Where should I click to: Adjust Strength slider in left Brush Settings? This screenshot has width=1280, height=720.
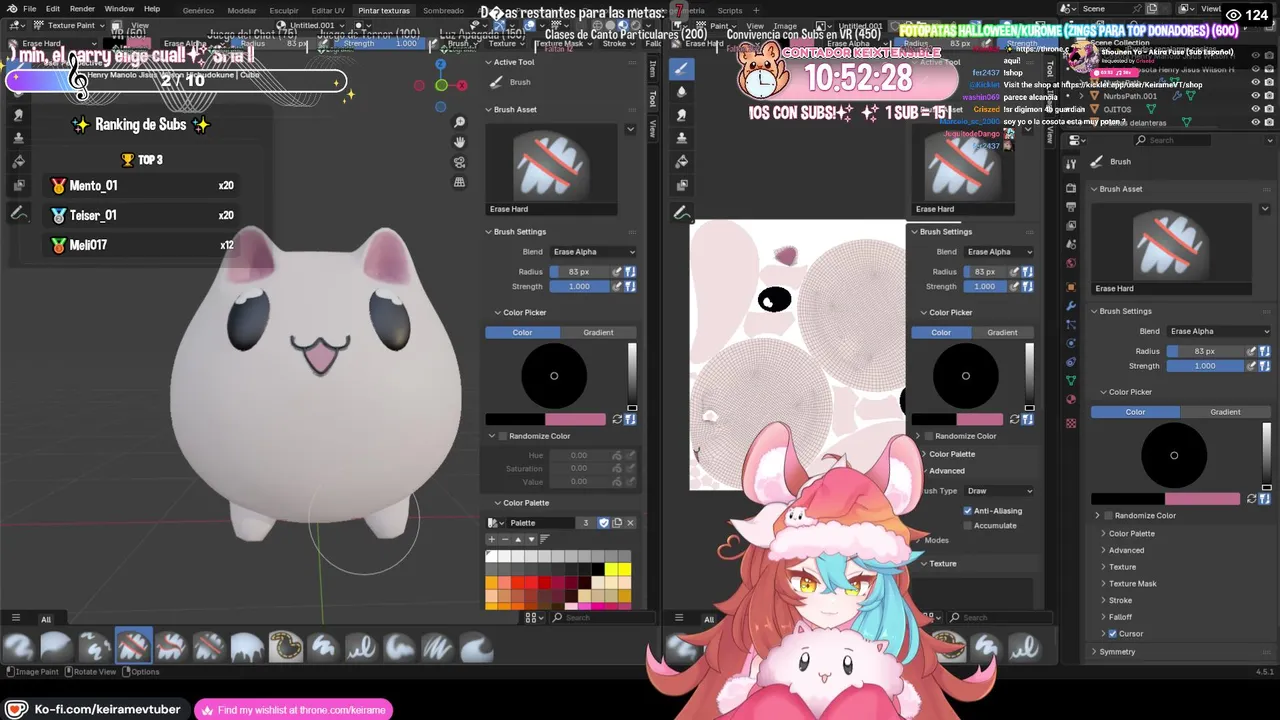pos(579,286)
